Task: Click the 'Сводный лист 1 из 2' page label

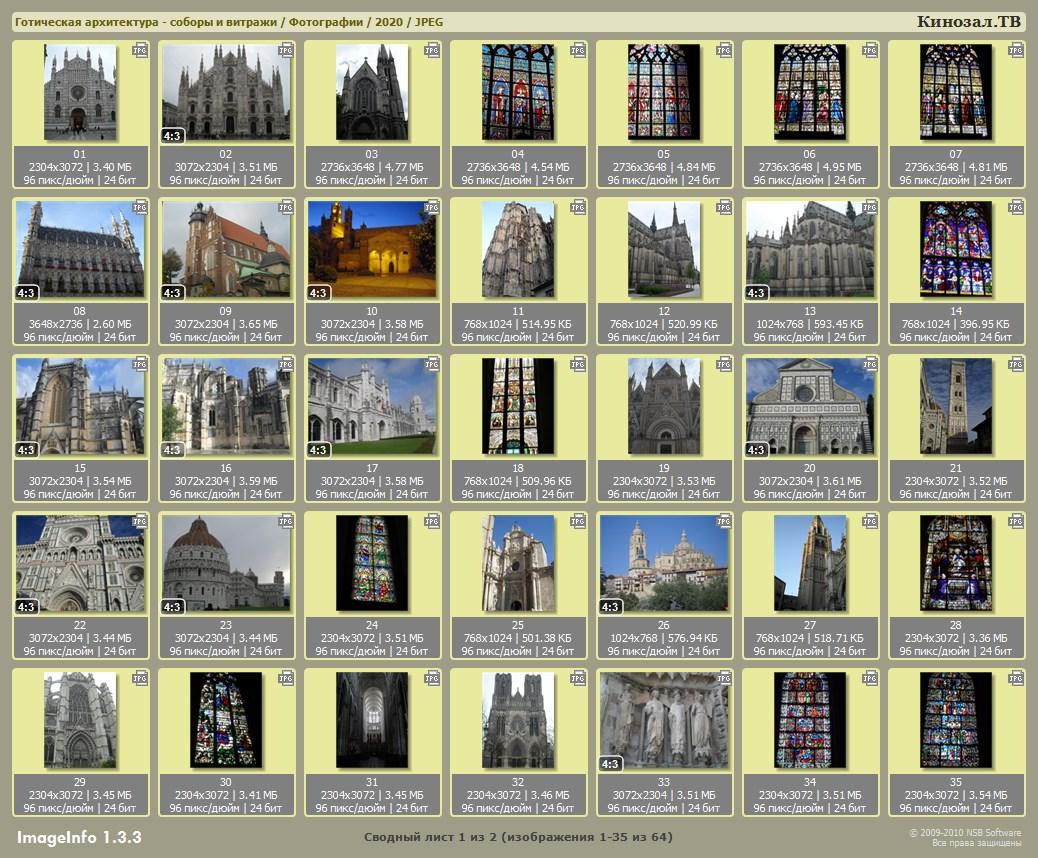Action: tap(518, 837)
